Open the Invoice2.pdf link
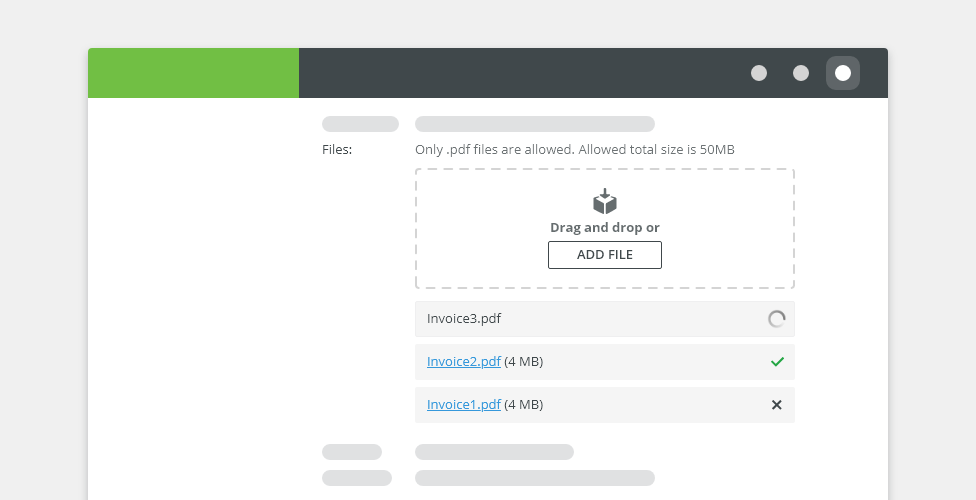Viewport: 976px width, 500px height. click(x=464, y=362)
